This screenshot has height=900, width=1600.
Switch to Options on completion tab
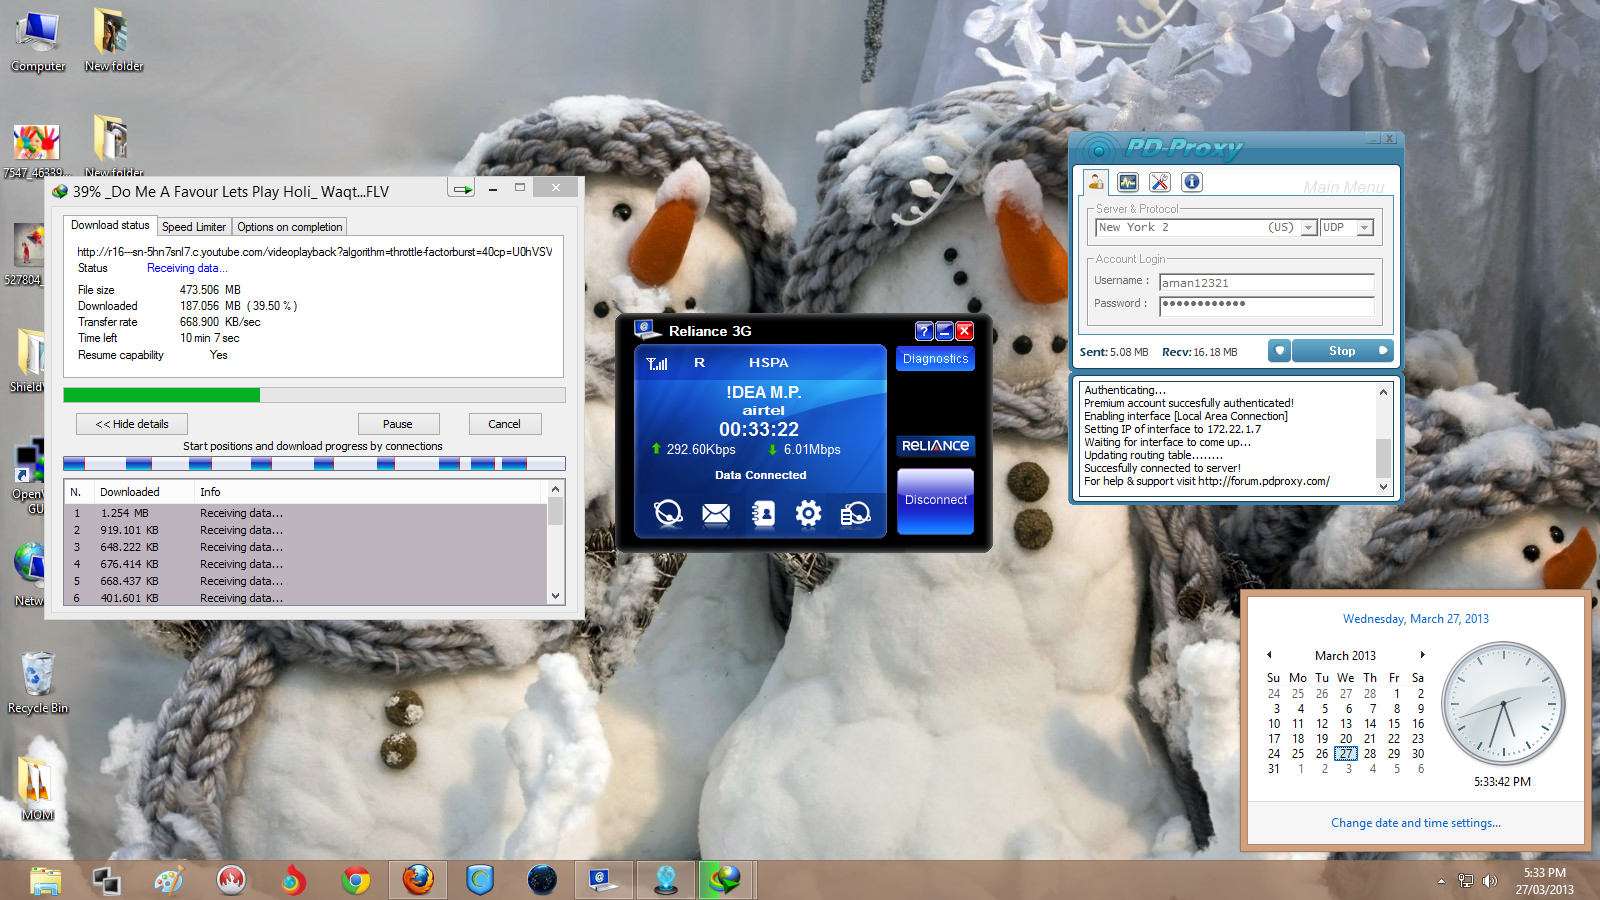click(x=290, y=227)
